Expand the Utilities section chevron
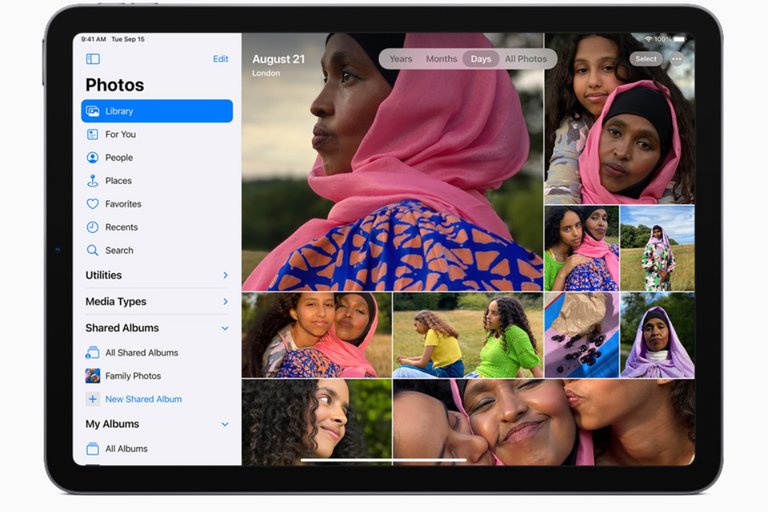Image resolution: width=768 pixels, height=512 pixels. pyautogui.click(x=225, y=275)
